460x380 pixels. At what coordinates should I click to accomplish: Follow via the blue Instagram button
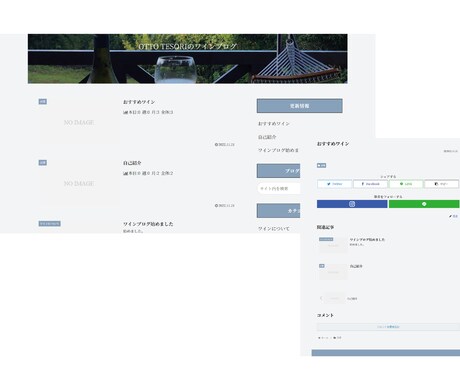(352, 204)
